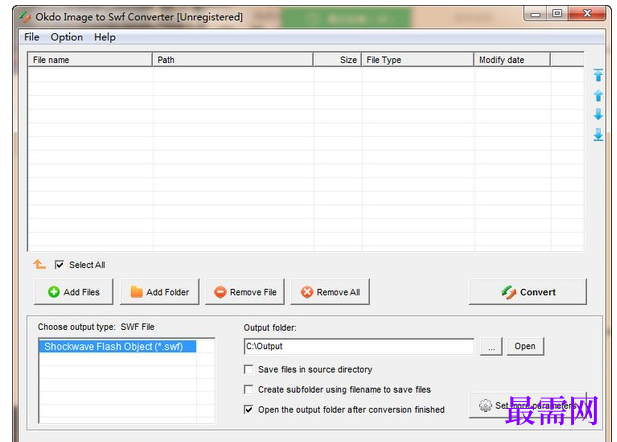The image size is (617, 442).
Task: Move selected file up one position
Action: point(598,95)
